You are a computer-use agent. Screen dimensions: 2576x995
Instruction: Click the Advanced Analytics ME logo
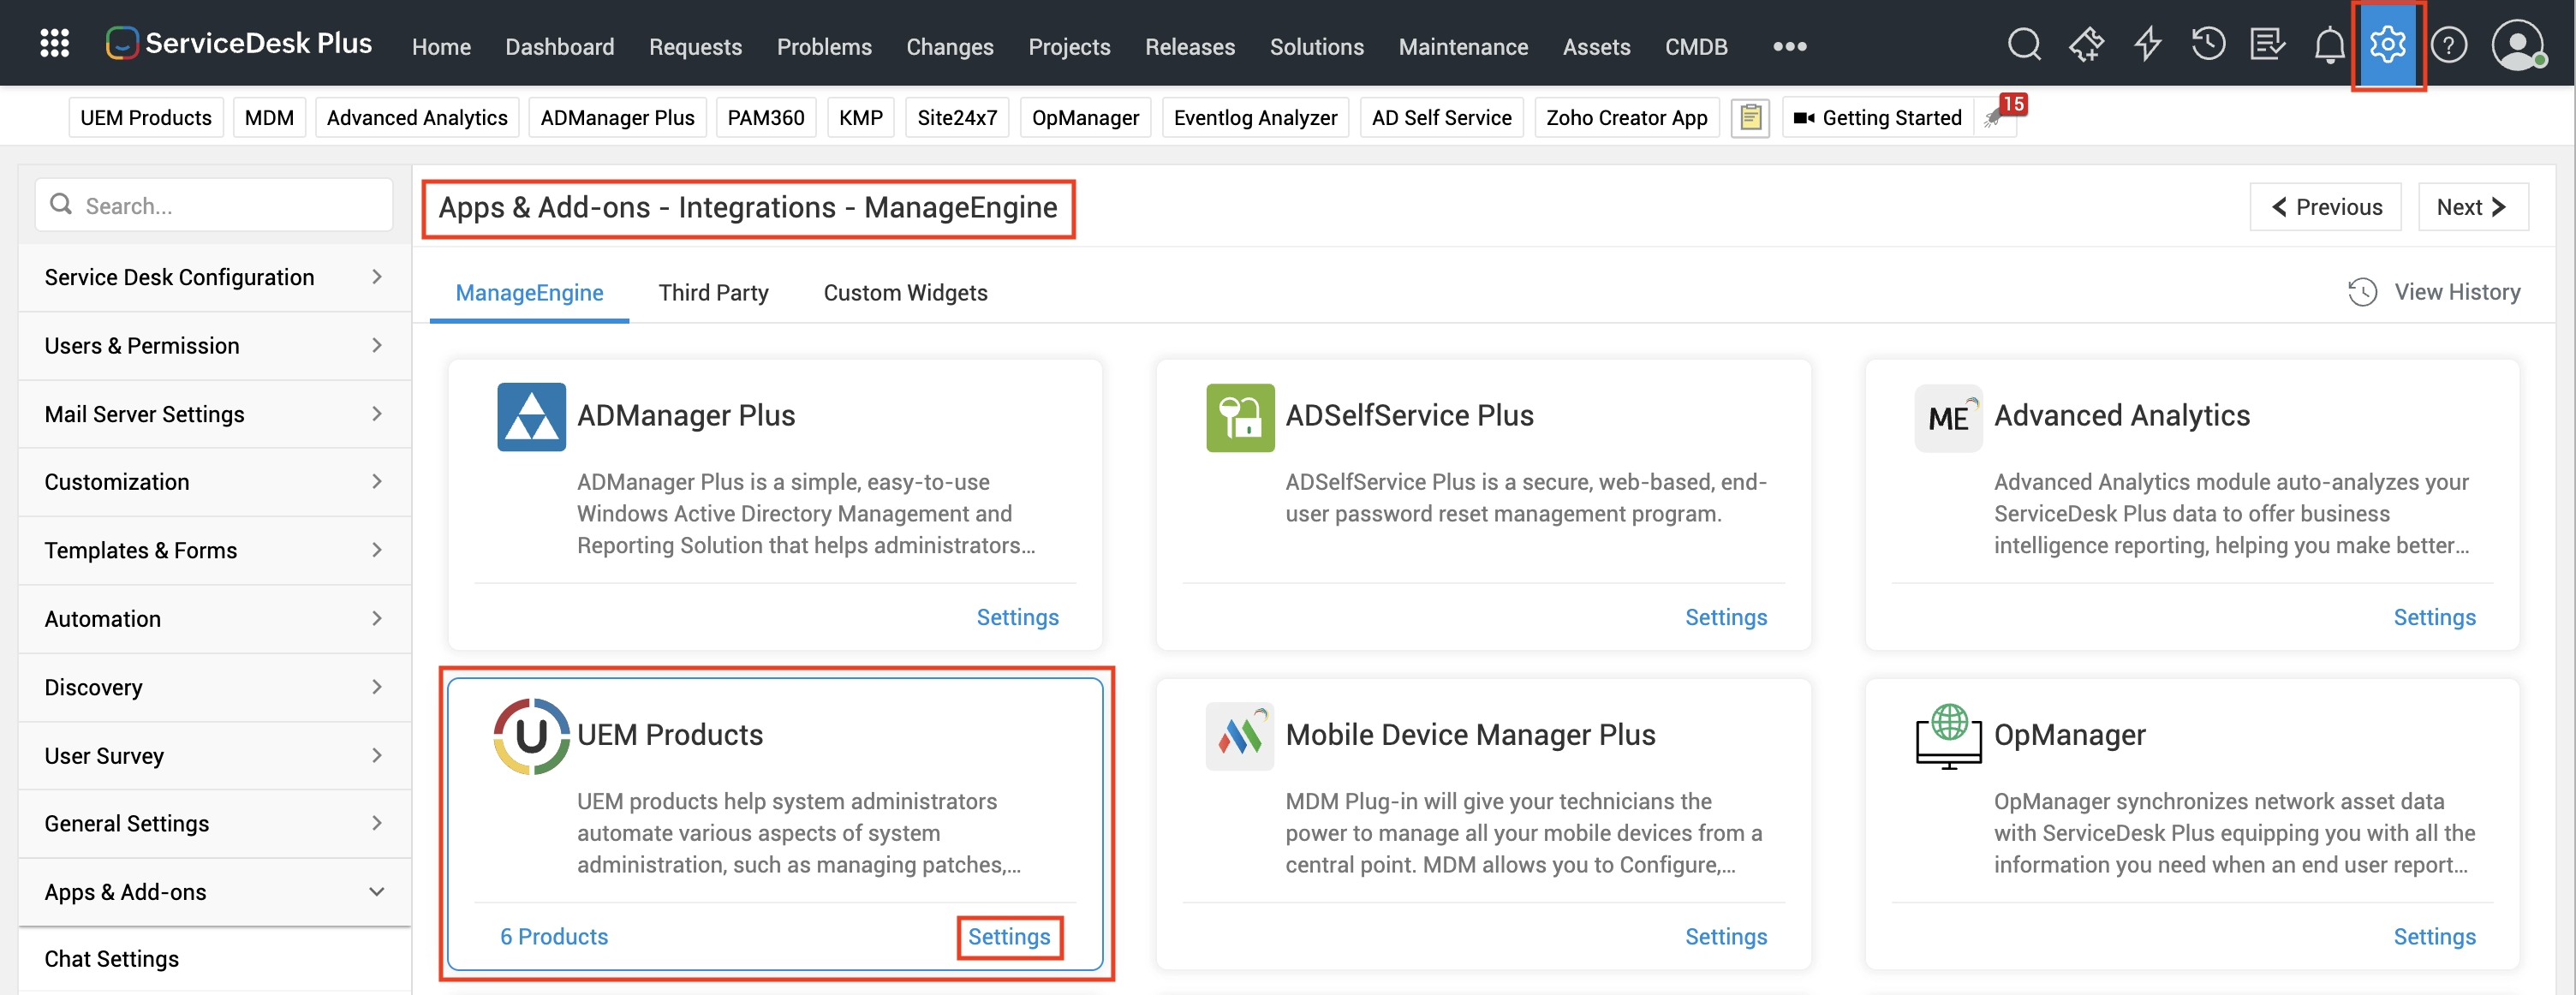click(x=1948, y=417)
